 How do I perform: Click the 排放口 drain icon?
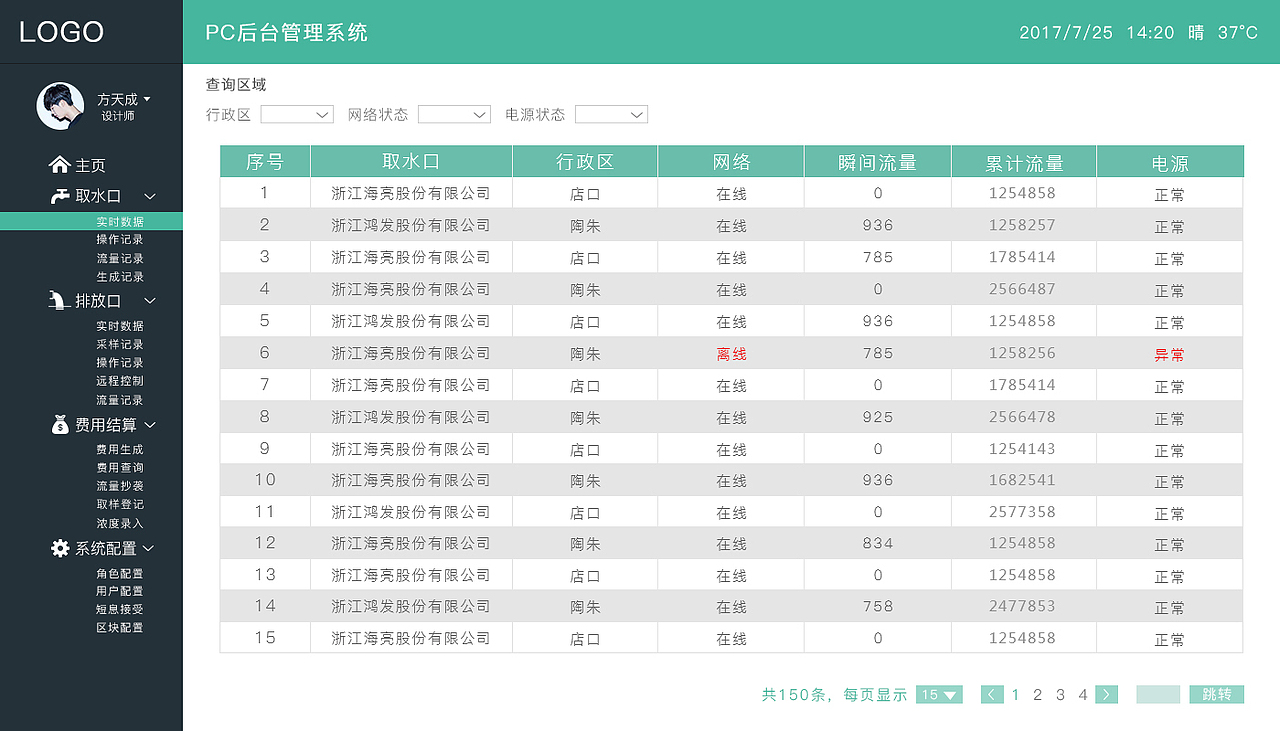pos(58,300)
